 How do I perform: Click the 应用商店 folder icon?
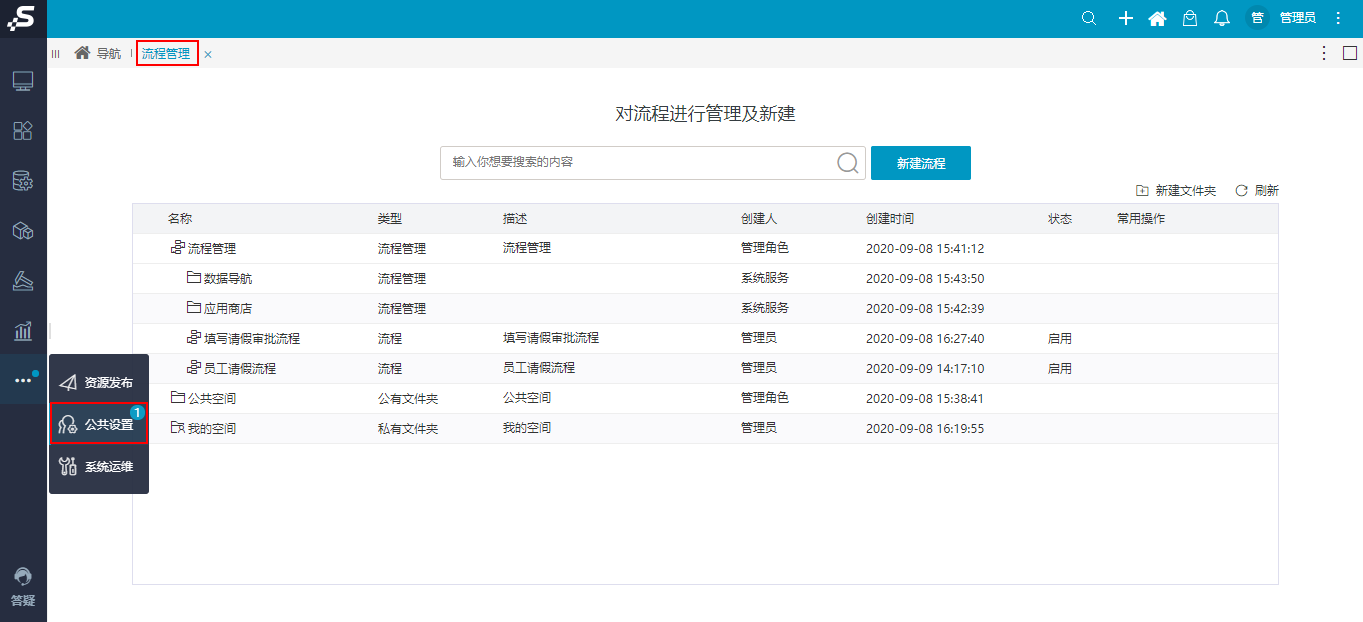click(194, 308)
